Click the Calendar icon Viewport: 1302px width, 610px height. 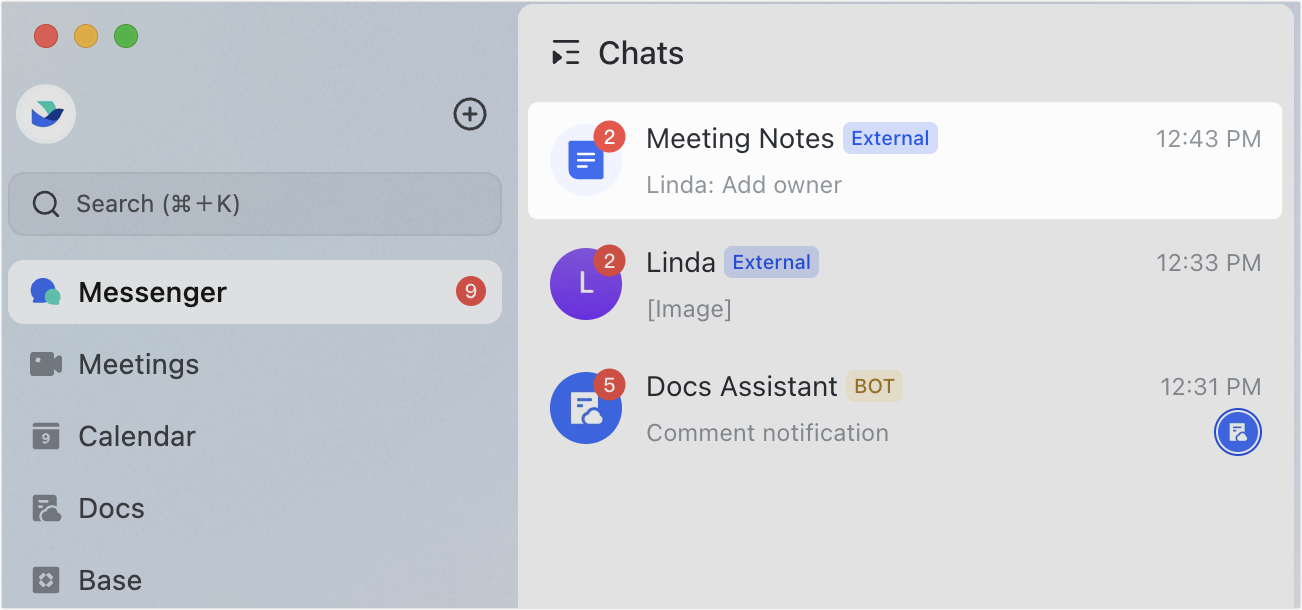pos(46,436)
